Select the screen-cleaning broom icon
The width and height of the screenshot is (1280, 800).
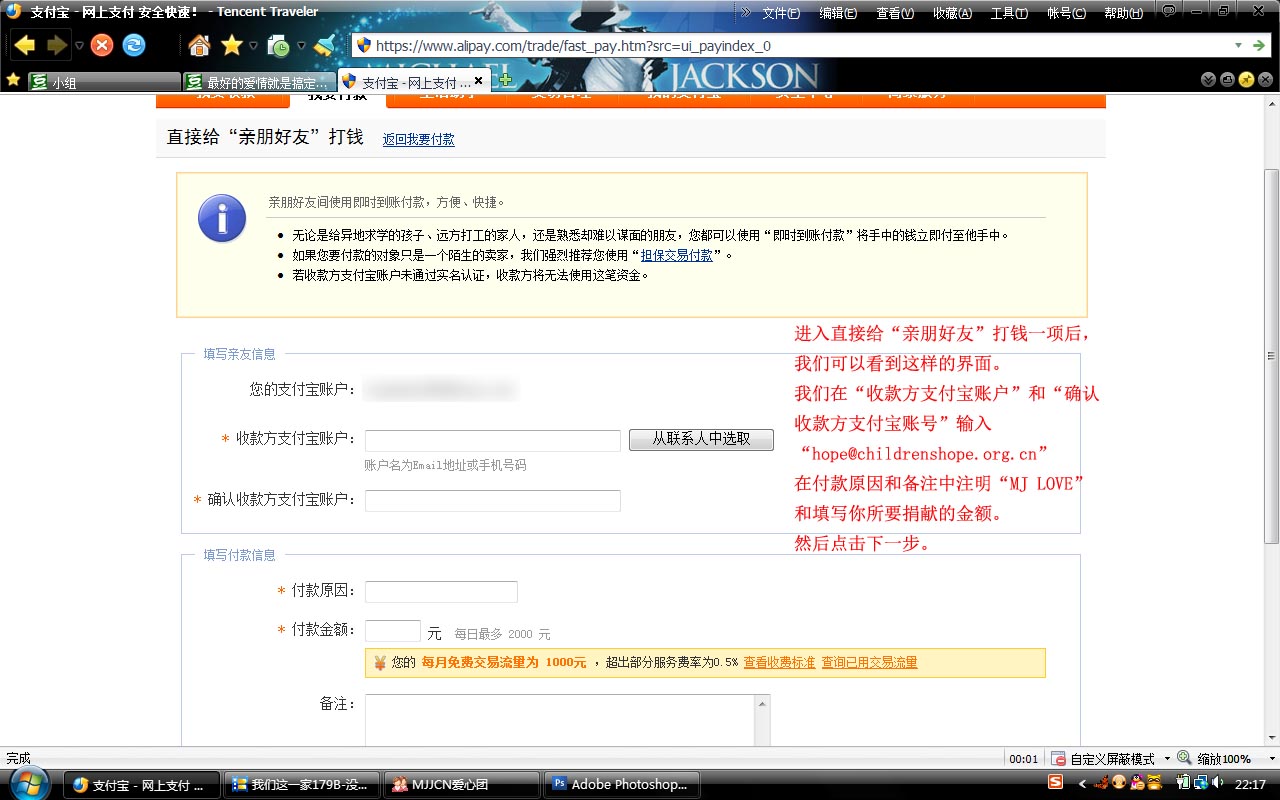tap(322, 45)
